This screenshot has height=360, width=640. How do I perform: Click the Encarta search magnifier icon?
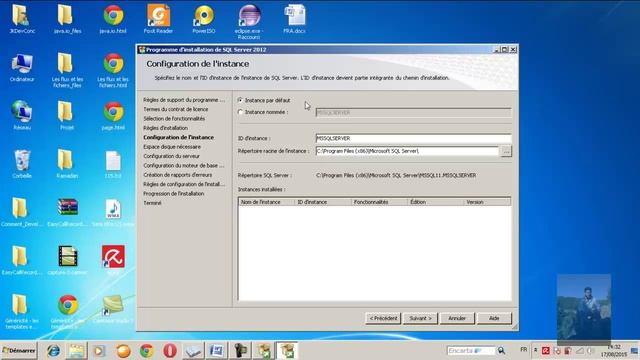tap(501, 351)
